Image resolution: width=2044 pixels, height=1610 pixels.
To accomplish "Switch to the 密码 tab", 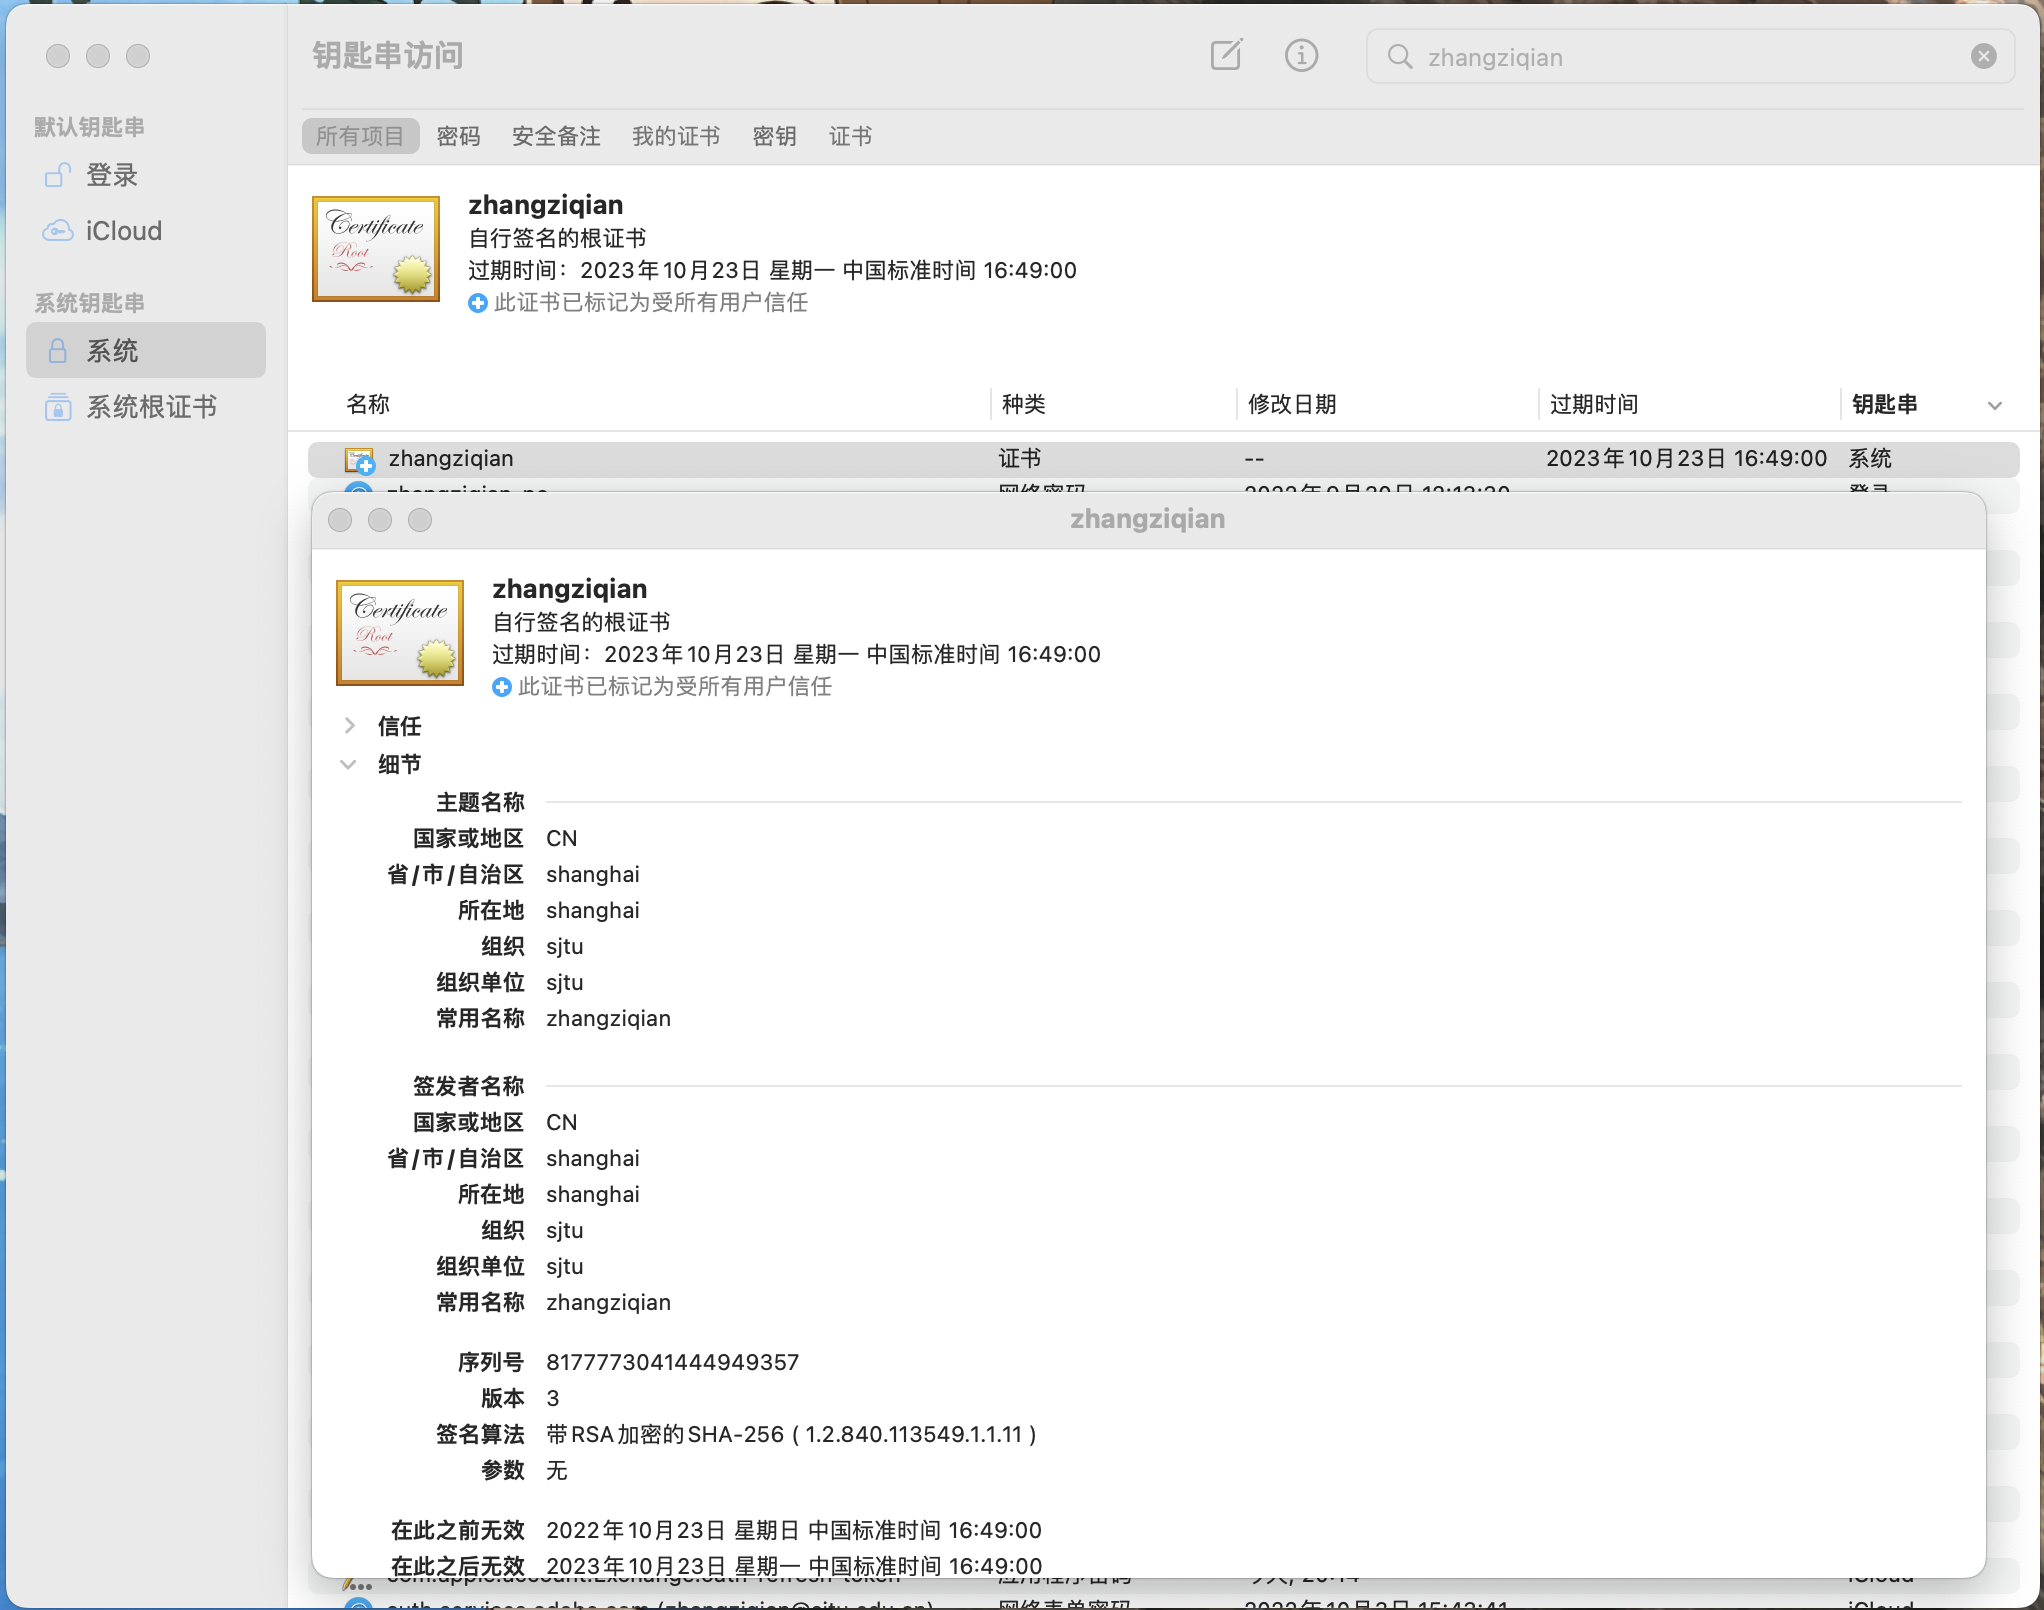I will click(458, 136).
